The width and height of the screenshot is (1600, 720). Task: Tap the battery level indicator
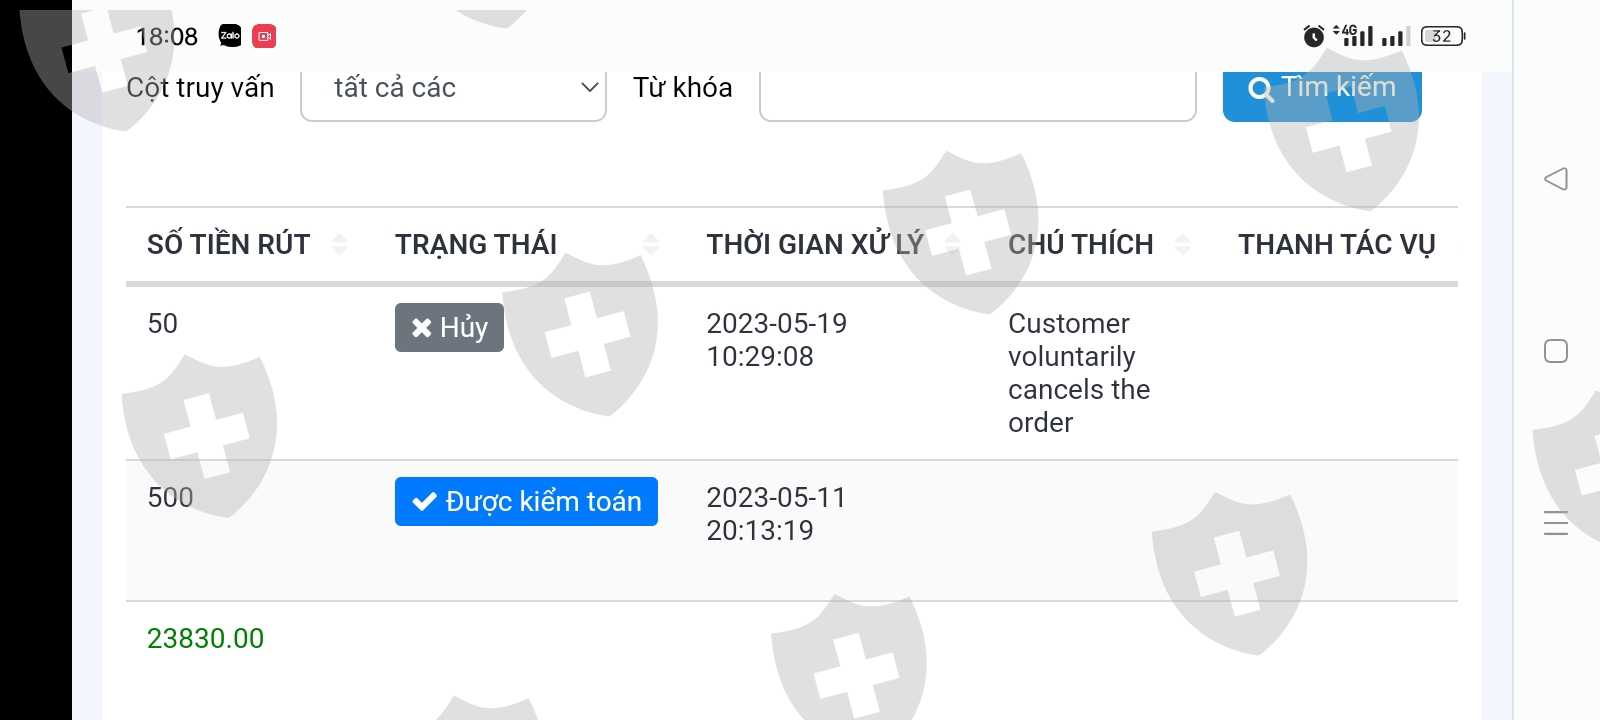pos(1442,36)
